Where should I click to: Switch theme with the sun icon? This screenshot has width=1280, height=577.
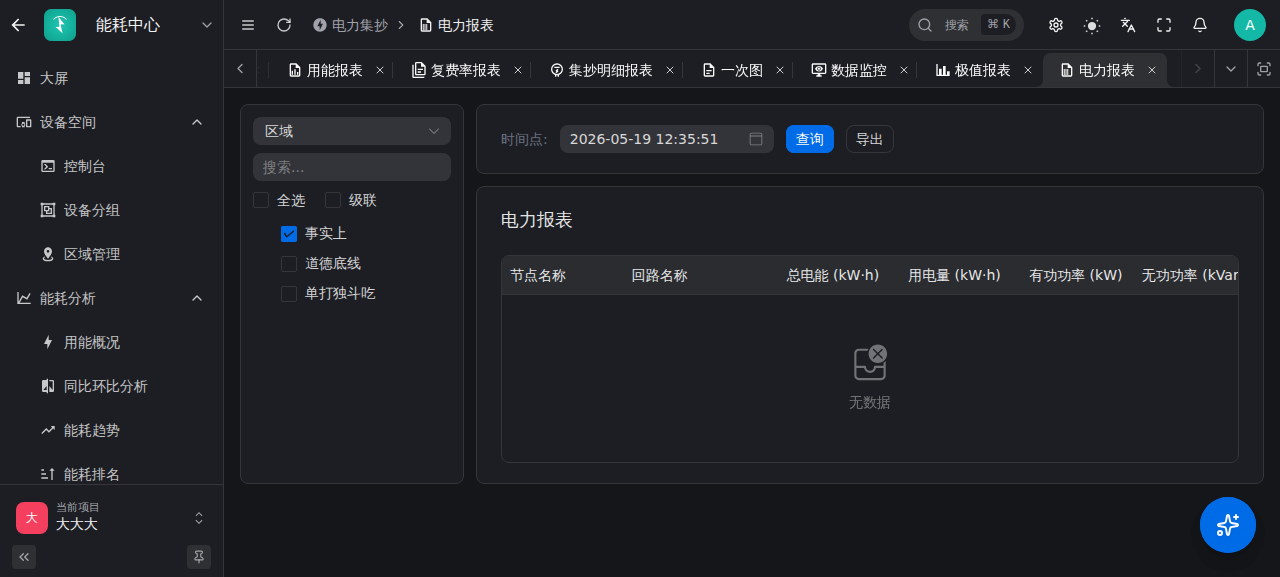pos(1092,25)
